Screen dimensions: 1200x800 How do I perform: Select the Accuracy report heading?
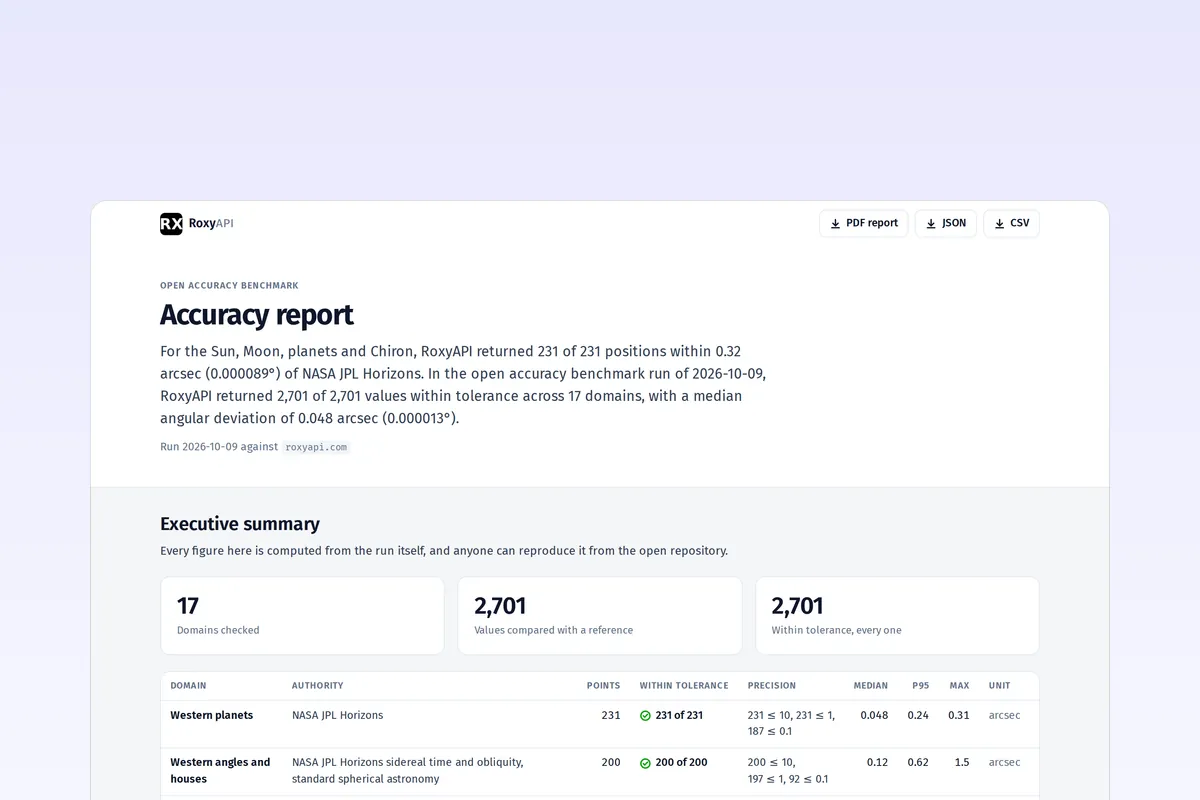[257, 315]
